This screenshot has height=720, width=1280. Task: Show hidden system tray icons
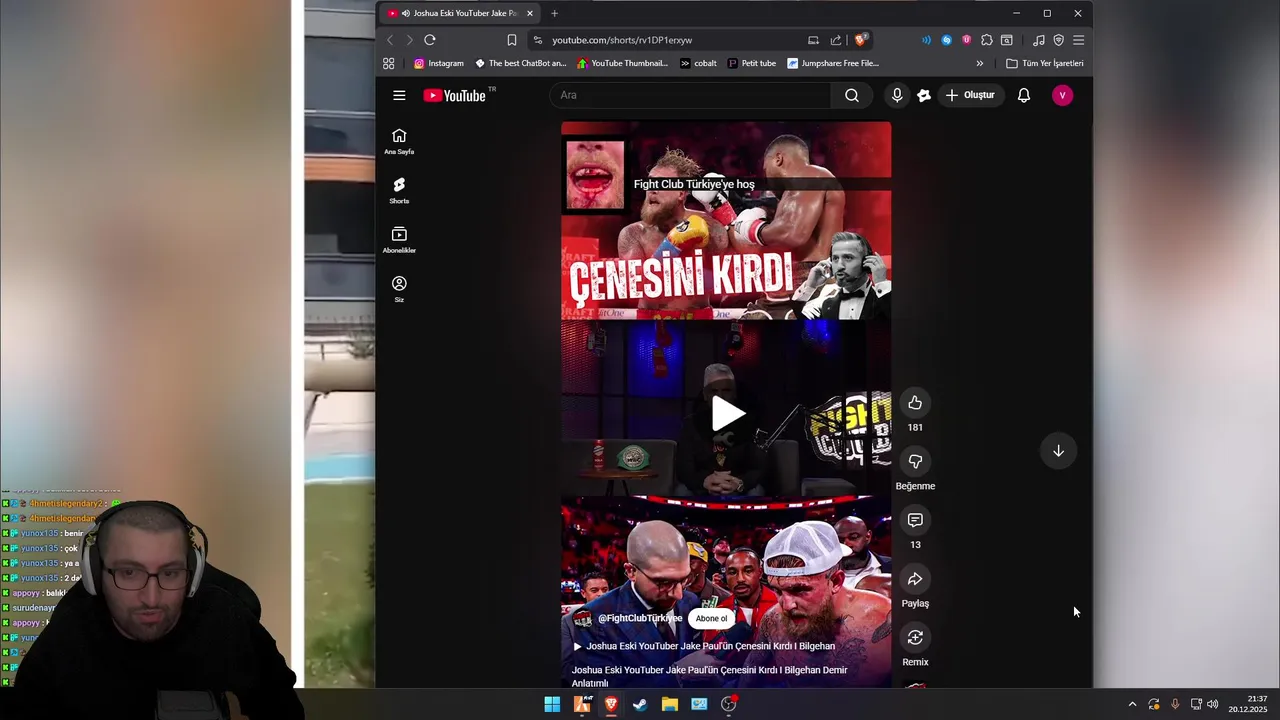pos(1132,704)
